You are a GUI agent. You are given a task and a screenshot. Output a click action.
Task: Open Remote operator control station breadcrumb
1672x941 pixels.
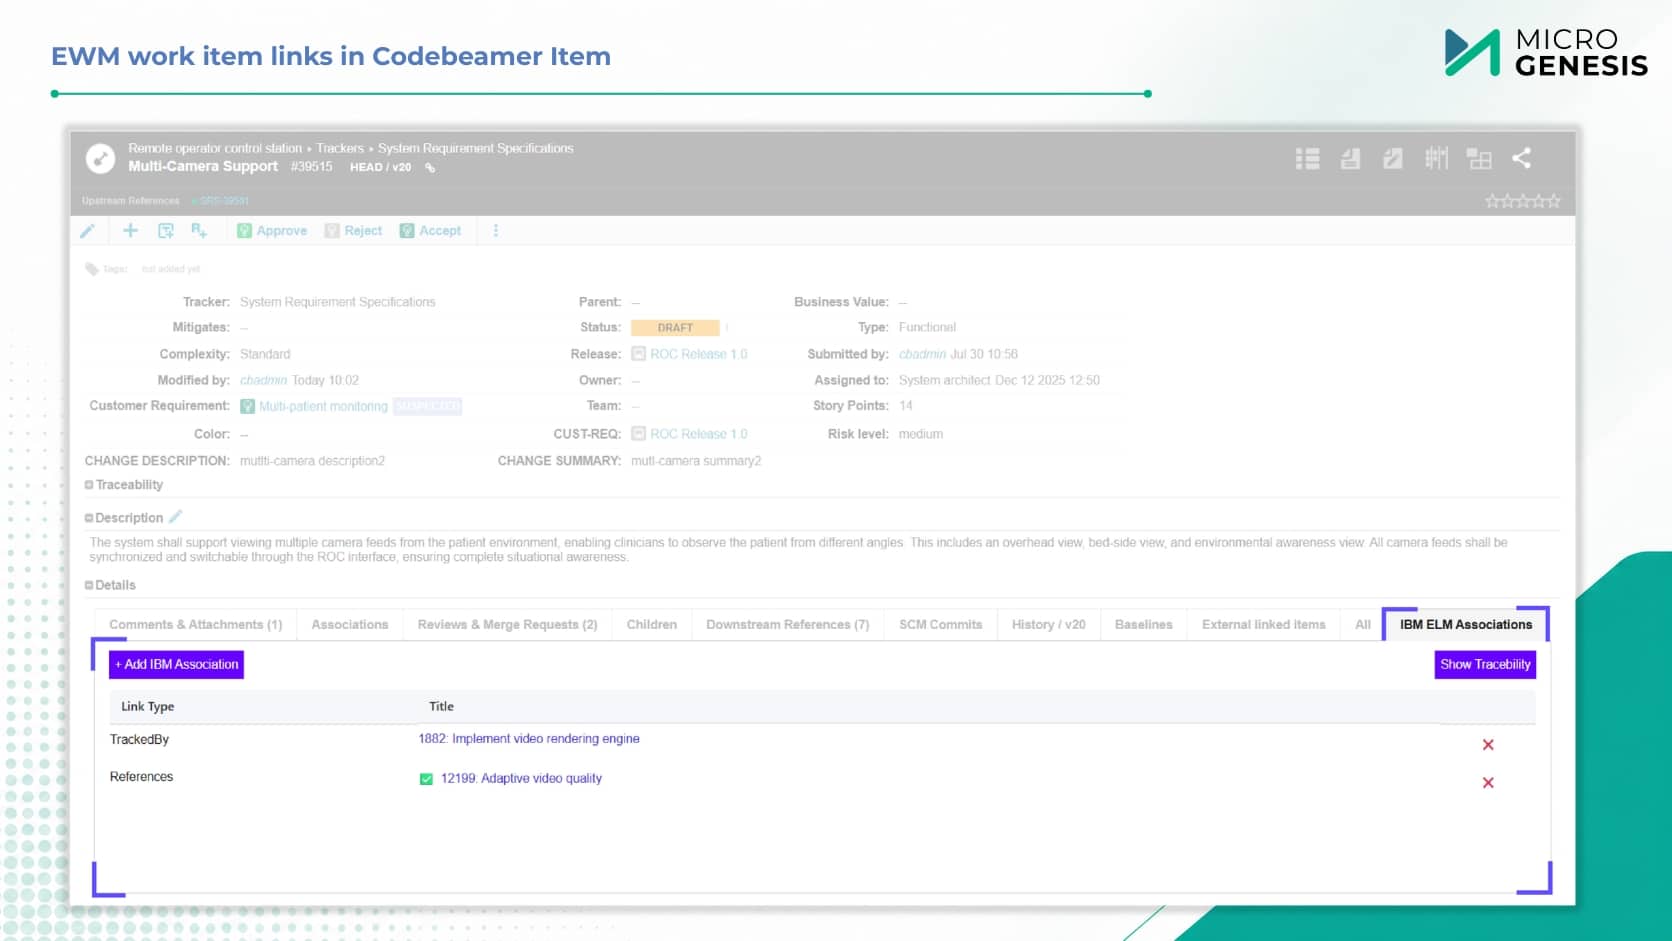215,148
